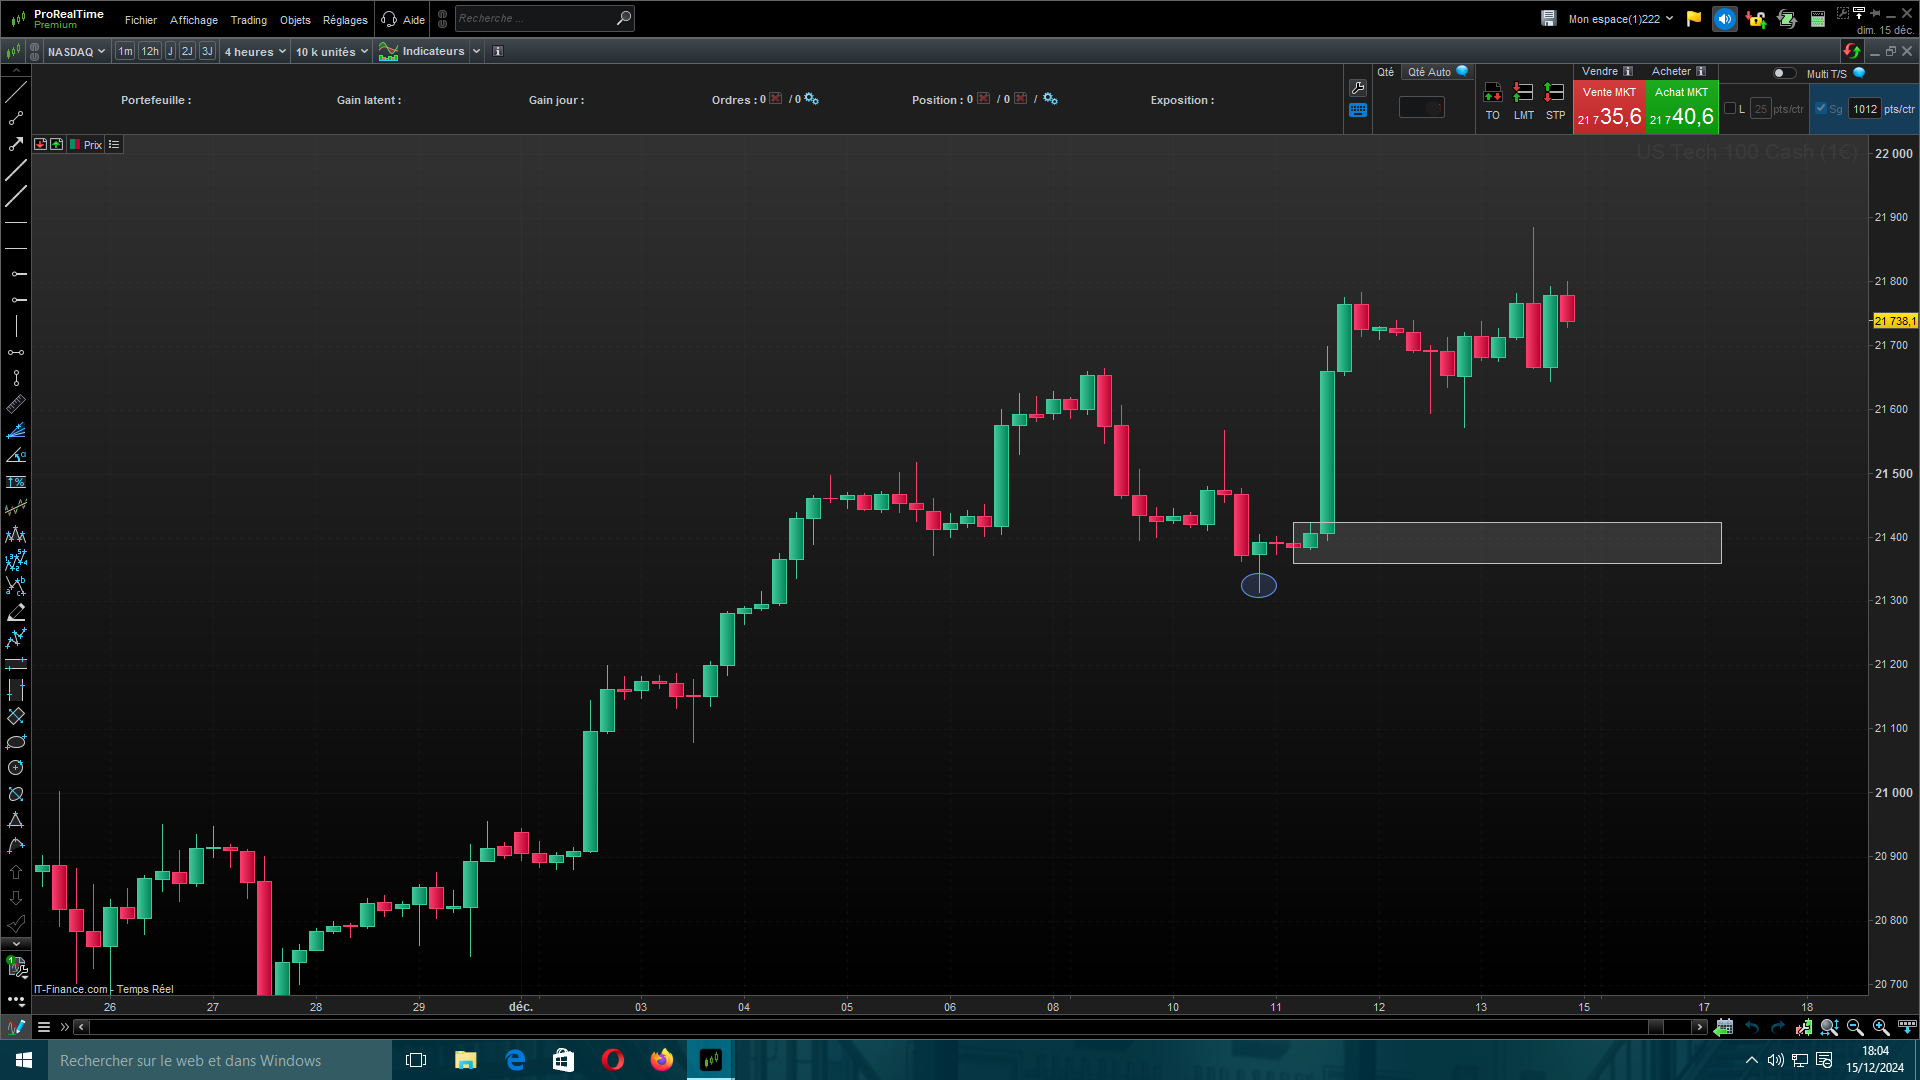Click the TO order ticket icon
The width and height of the screenshot is (1920, 1080).
(1492, 93)
